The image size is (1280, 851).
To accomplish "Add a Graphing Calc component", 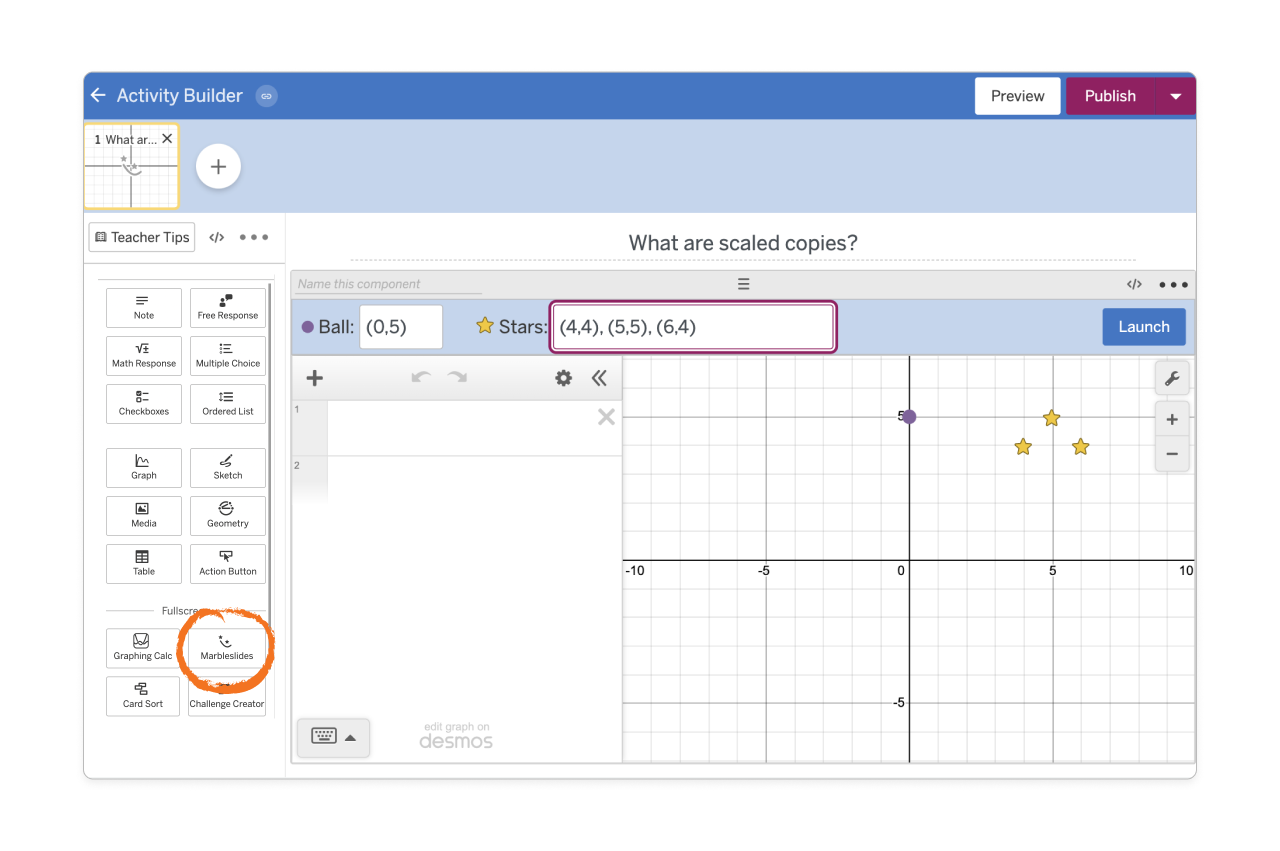I will [142, 648].
